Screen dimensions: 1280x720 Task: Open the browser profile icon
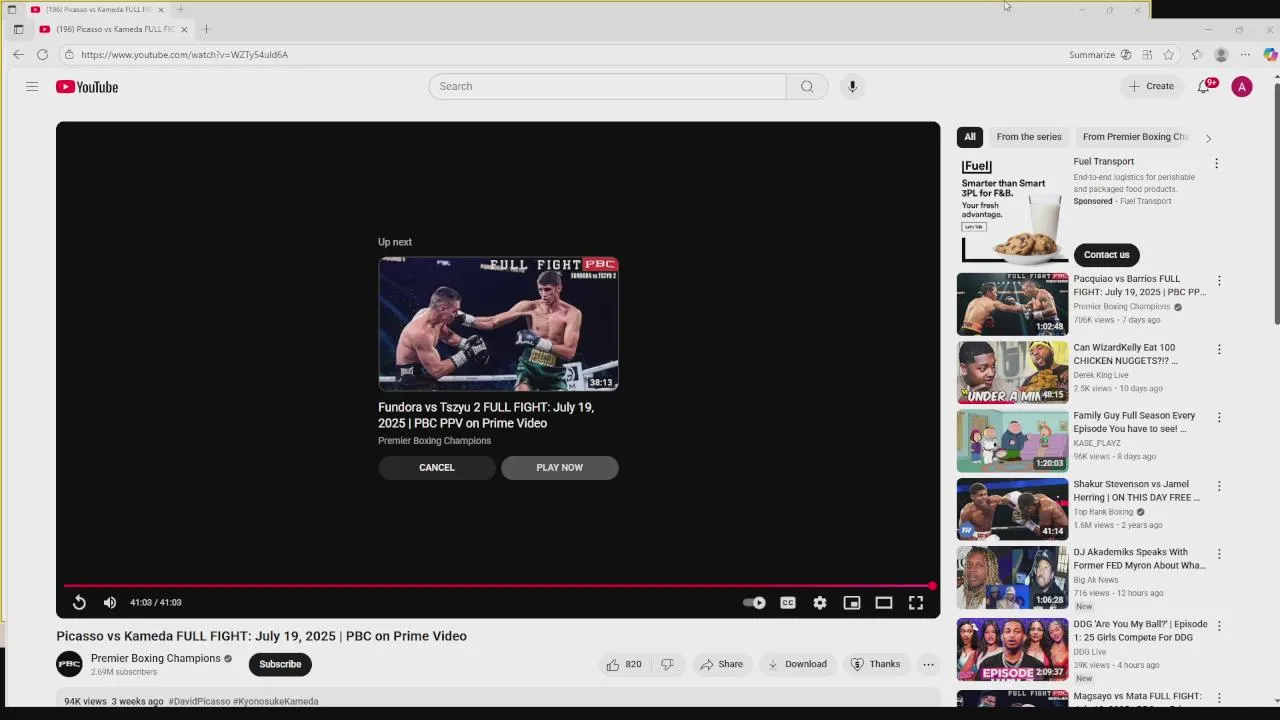coord(1221,55)
